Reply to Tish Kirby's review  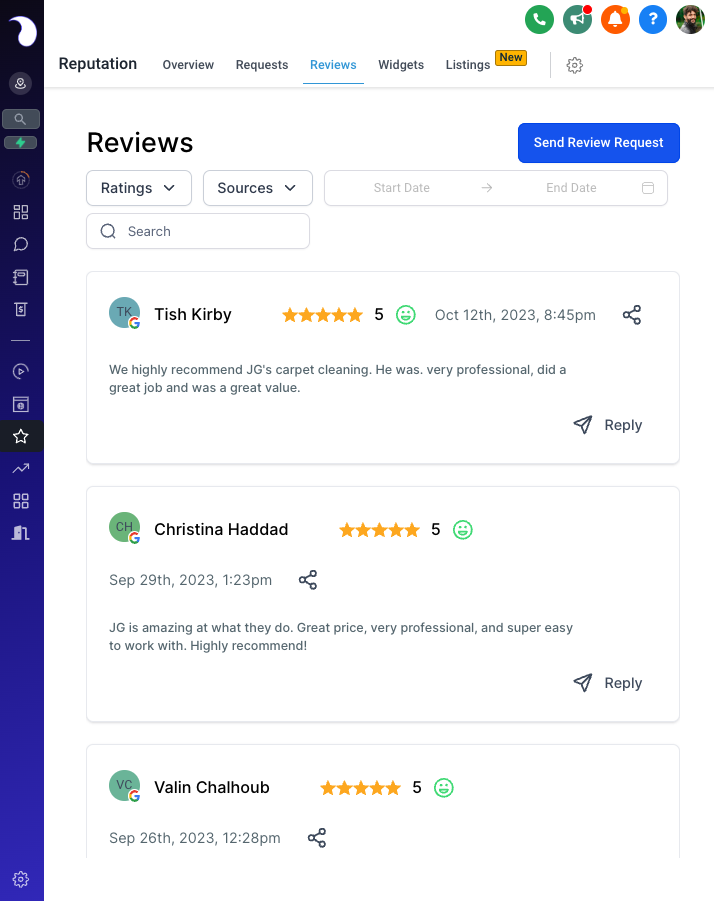(608, 425)
